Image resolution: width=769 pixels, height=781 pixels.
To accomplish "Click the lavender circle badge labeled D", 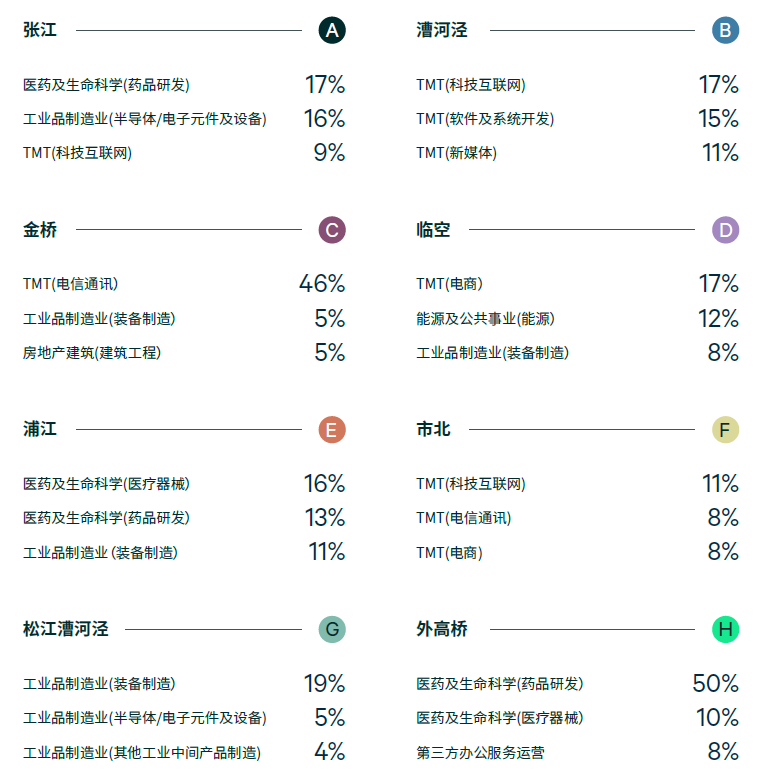I will click(726, 230).
